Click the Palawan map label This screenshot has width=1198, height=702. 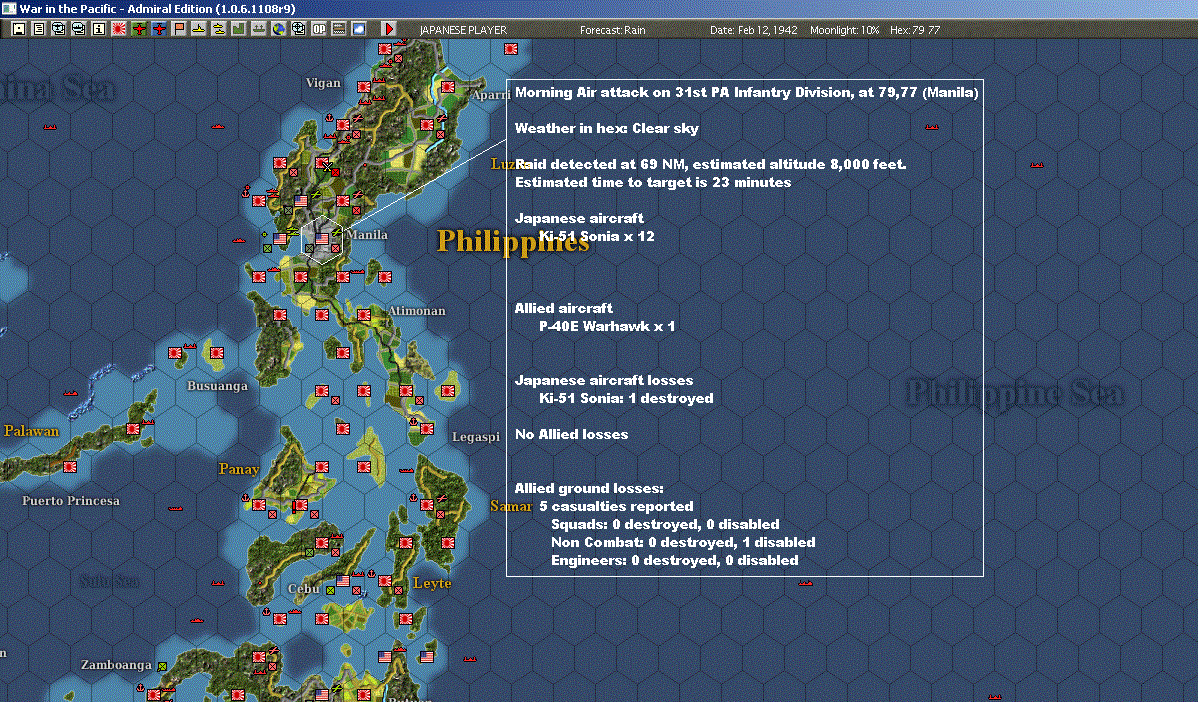pyautogui.click(x=31, y=431)
